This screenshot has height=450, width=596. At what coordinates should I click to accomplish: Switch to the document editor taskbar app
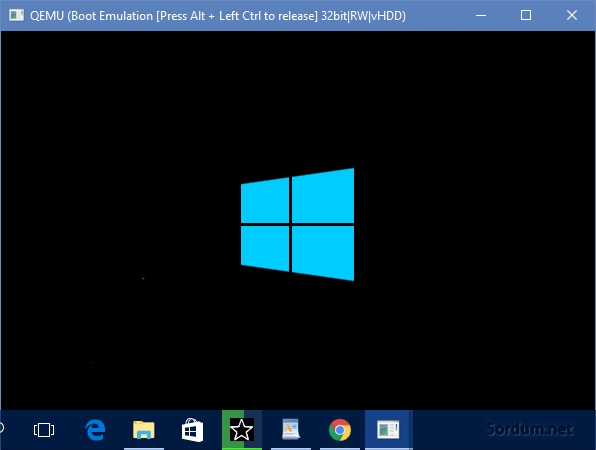click(x=291, y=430)
